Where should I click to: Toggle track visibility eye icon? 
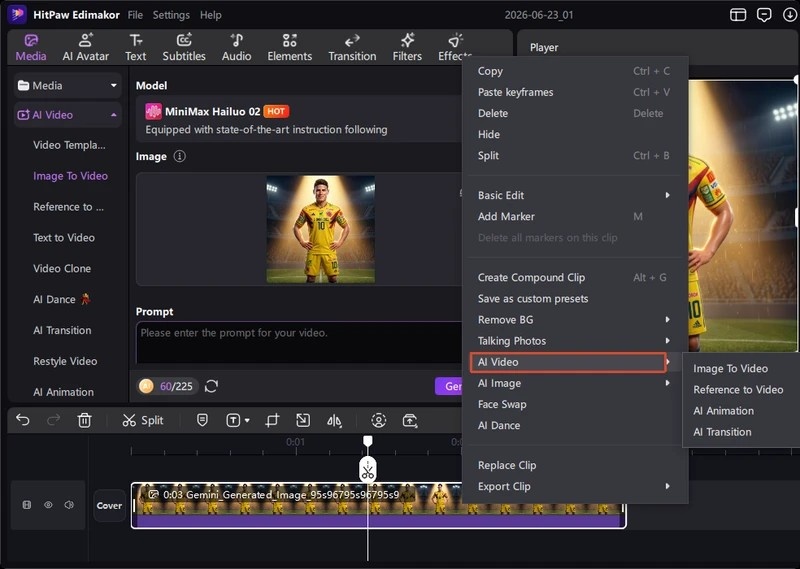point(48,505)
